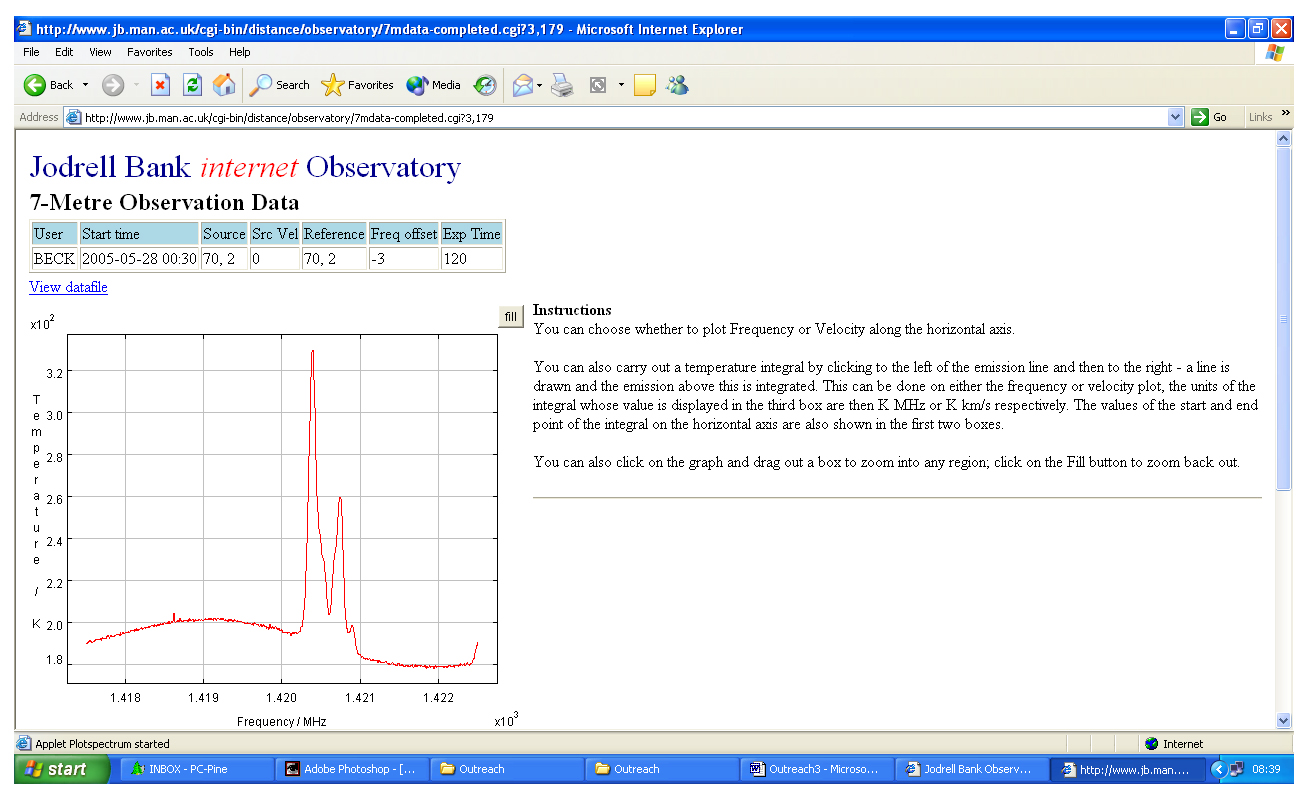The height and width of the screenshot is (802, 1315).
Task: Expand the Address bar URL dropdown
Action: pos(1175,117)
